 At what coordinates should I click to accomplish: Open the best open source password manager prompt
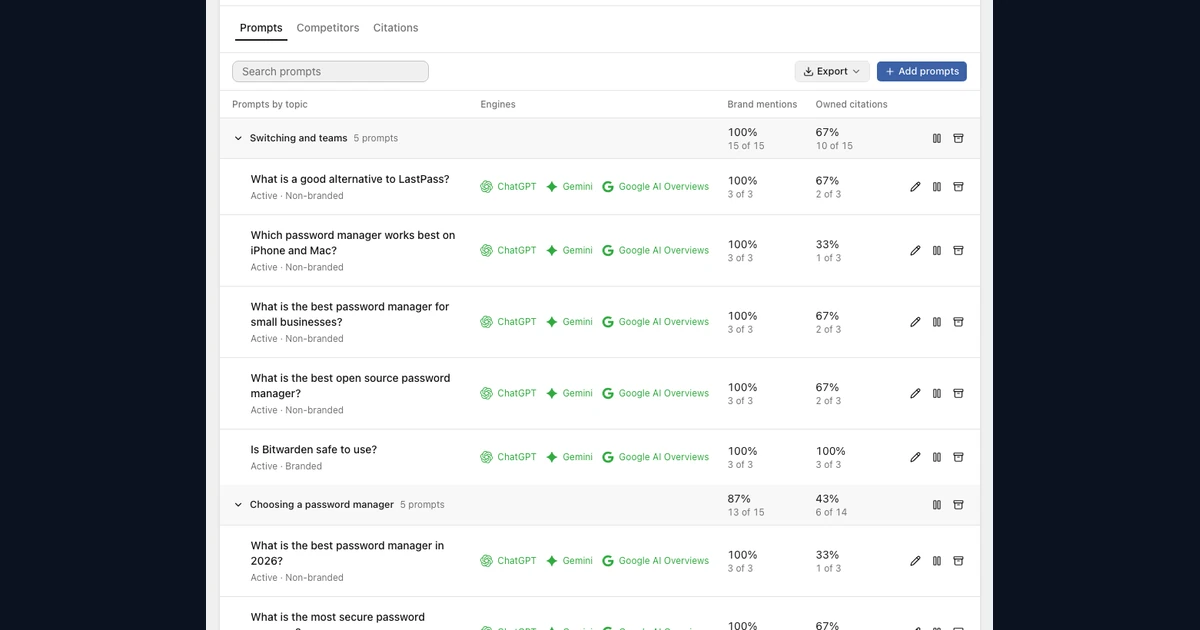(x=351, y=386)
